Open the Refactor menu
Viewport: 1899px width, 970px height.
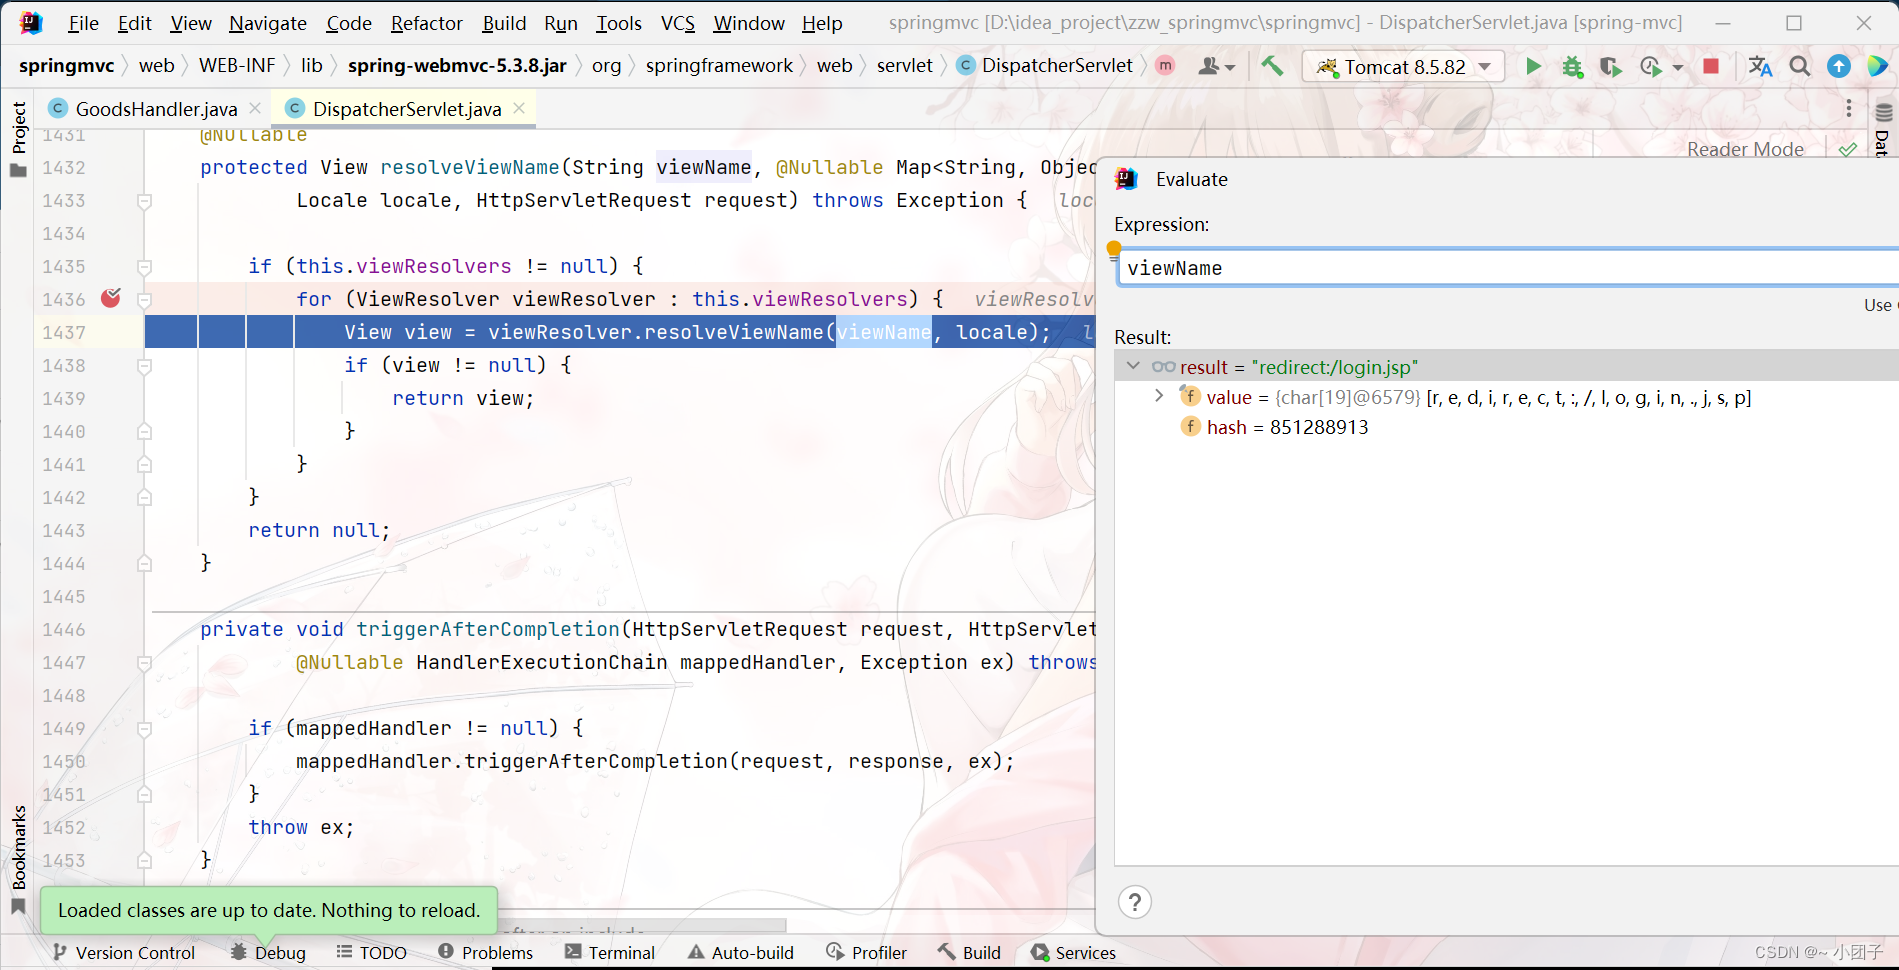click(427, 23)
